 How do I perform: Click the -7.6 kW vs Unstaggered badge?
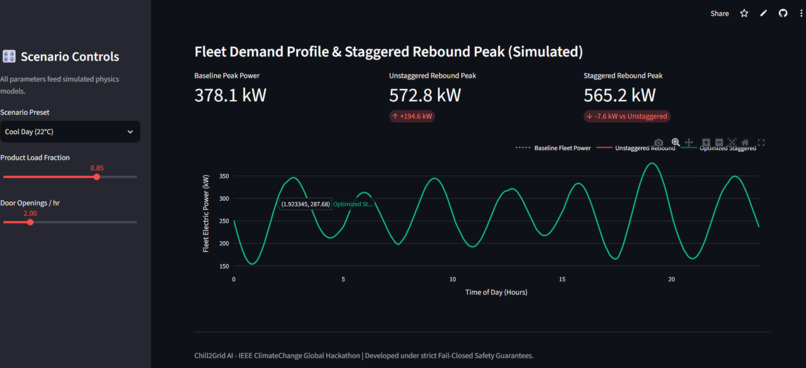click(x=627, y=116)
